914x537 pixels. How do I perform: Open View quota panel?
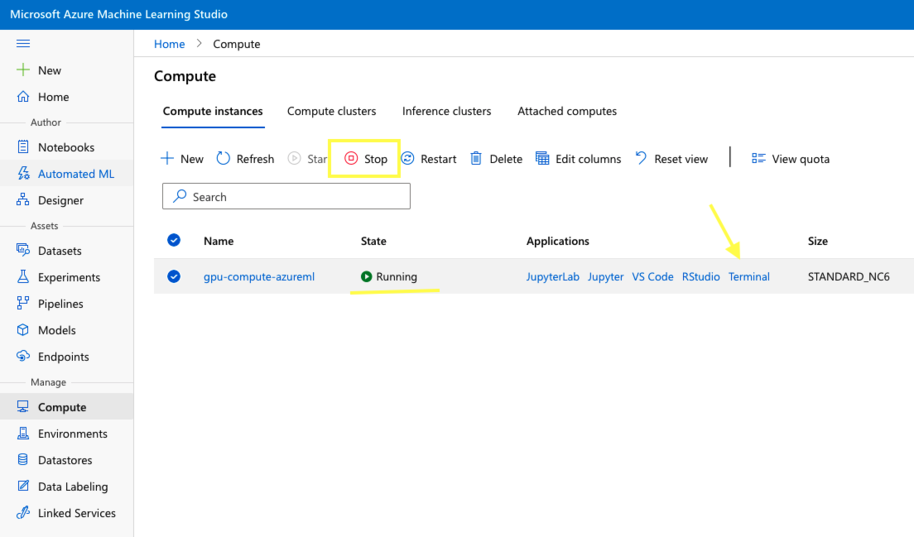coord(790,159)
